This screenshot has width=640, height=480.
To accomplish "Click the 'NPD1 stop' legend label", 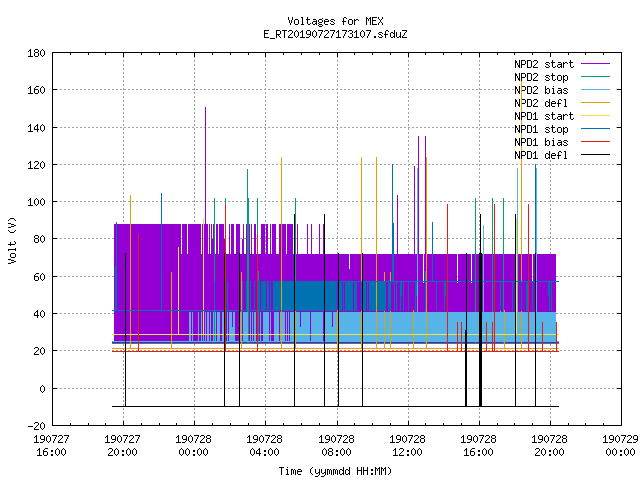I will pos(541,129).
